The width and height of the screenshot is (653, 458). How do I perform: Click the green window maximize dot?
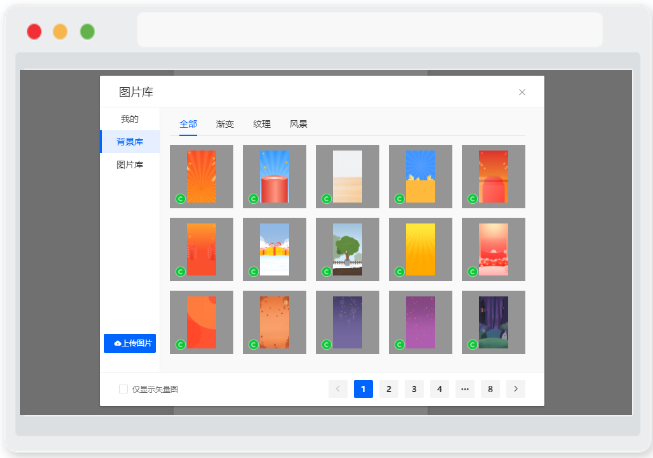pyautogui.click(x=87, y=32)
